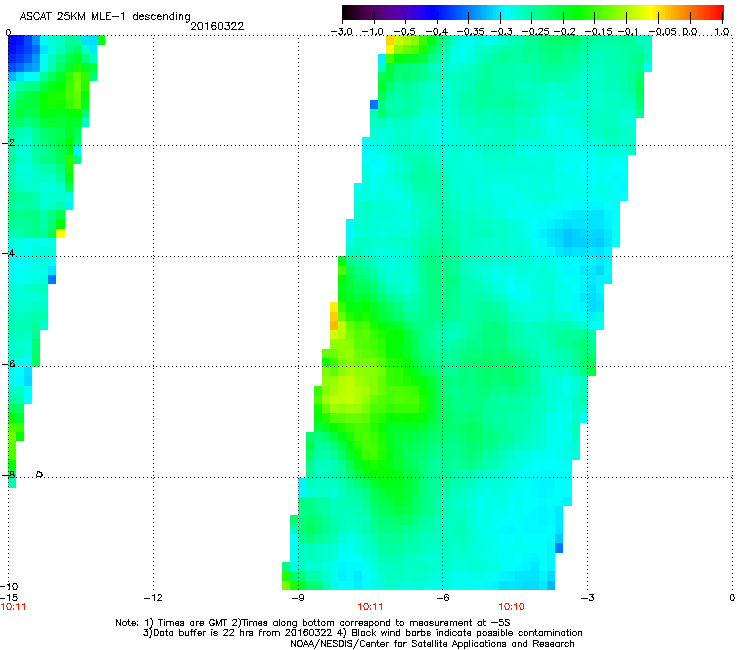The height and width of the screenshot is (650, 740).
Task: Click the latitude label -2 on left axis
Action: 10,143
